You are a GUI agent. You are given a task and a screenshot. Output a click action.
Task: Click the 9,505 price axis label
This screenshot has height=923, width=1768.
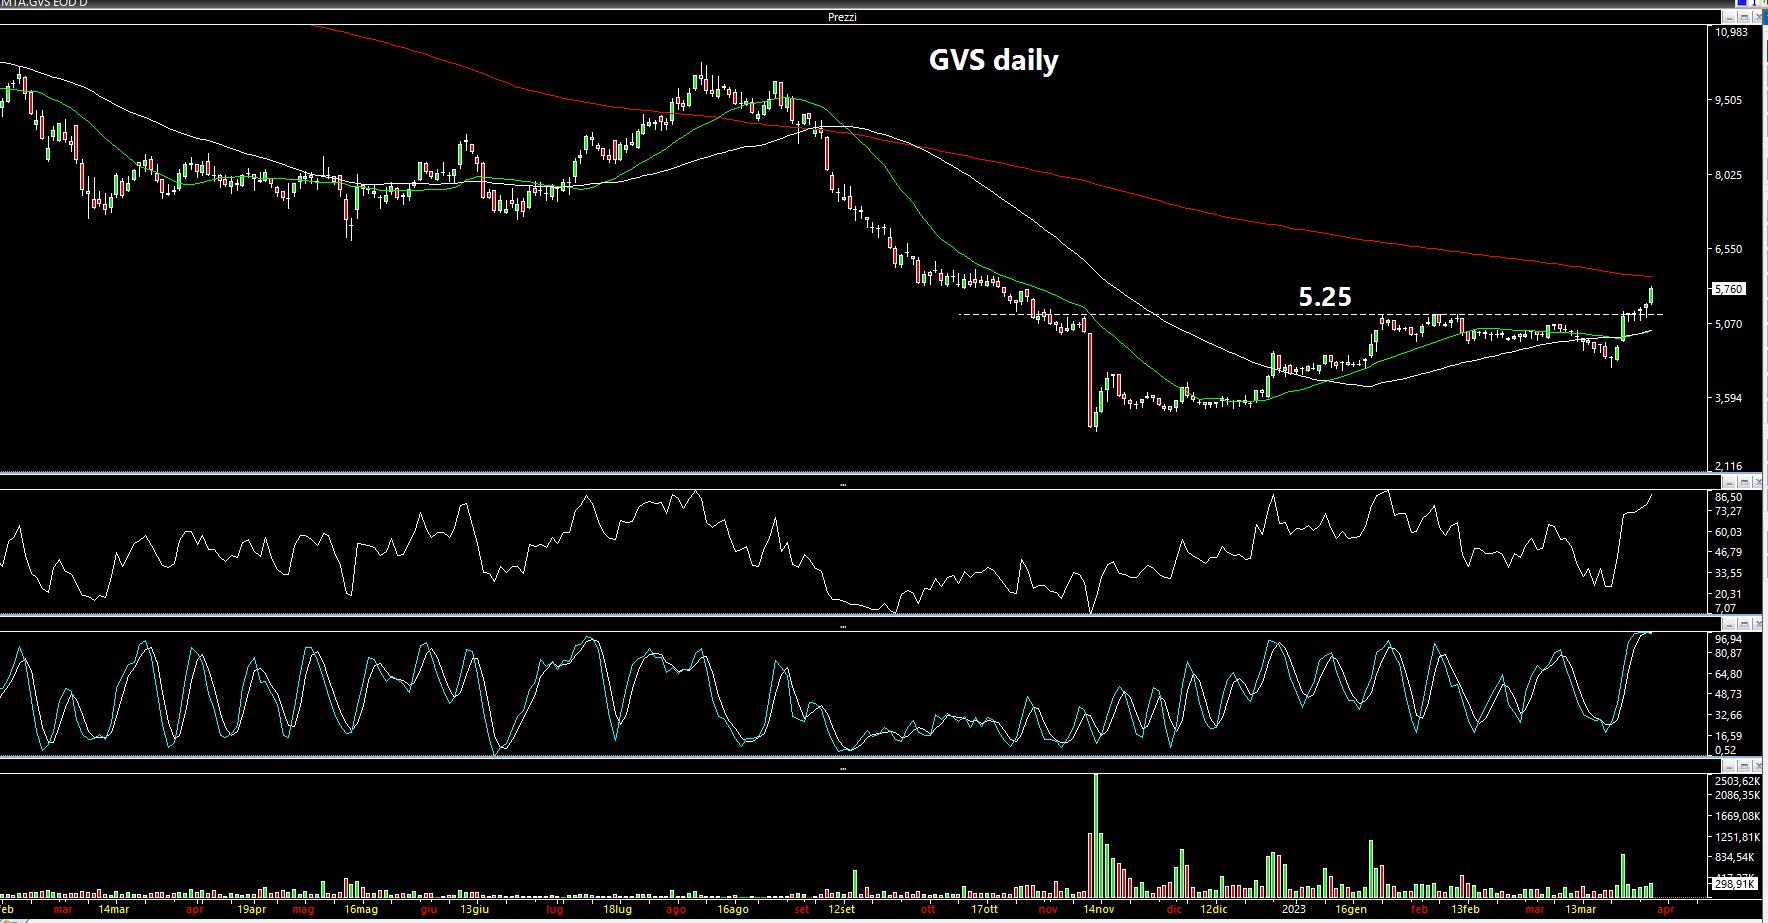pos(1729,100)
